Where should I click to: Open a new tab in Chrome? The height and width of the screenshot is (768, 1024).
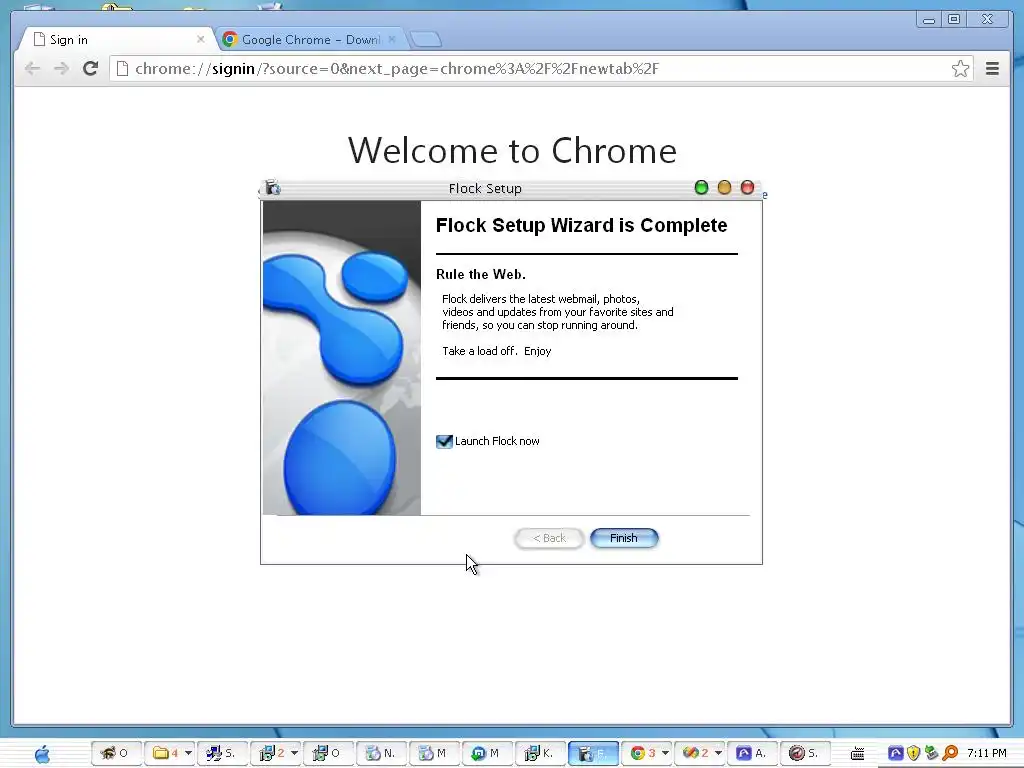tap(426, 39)
